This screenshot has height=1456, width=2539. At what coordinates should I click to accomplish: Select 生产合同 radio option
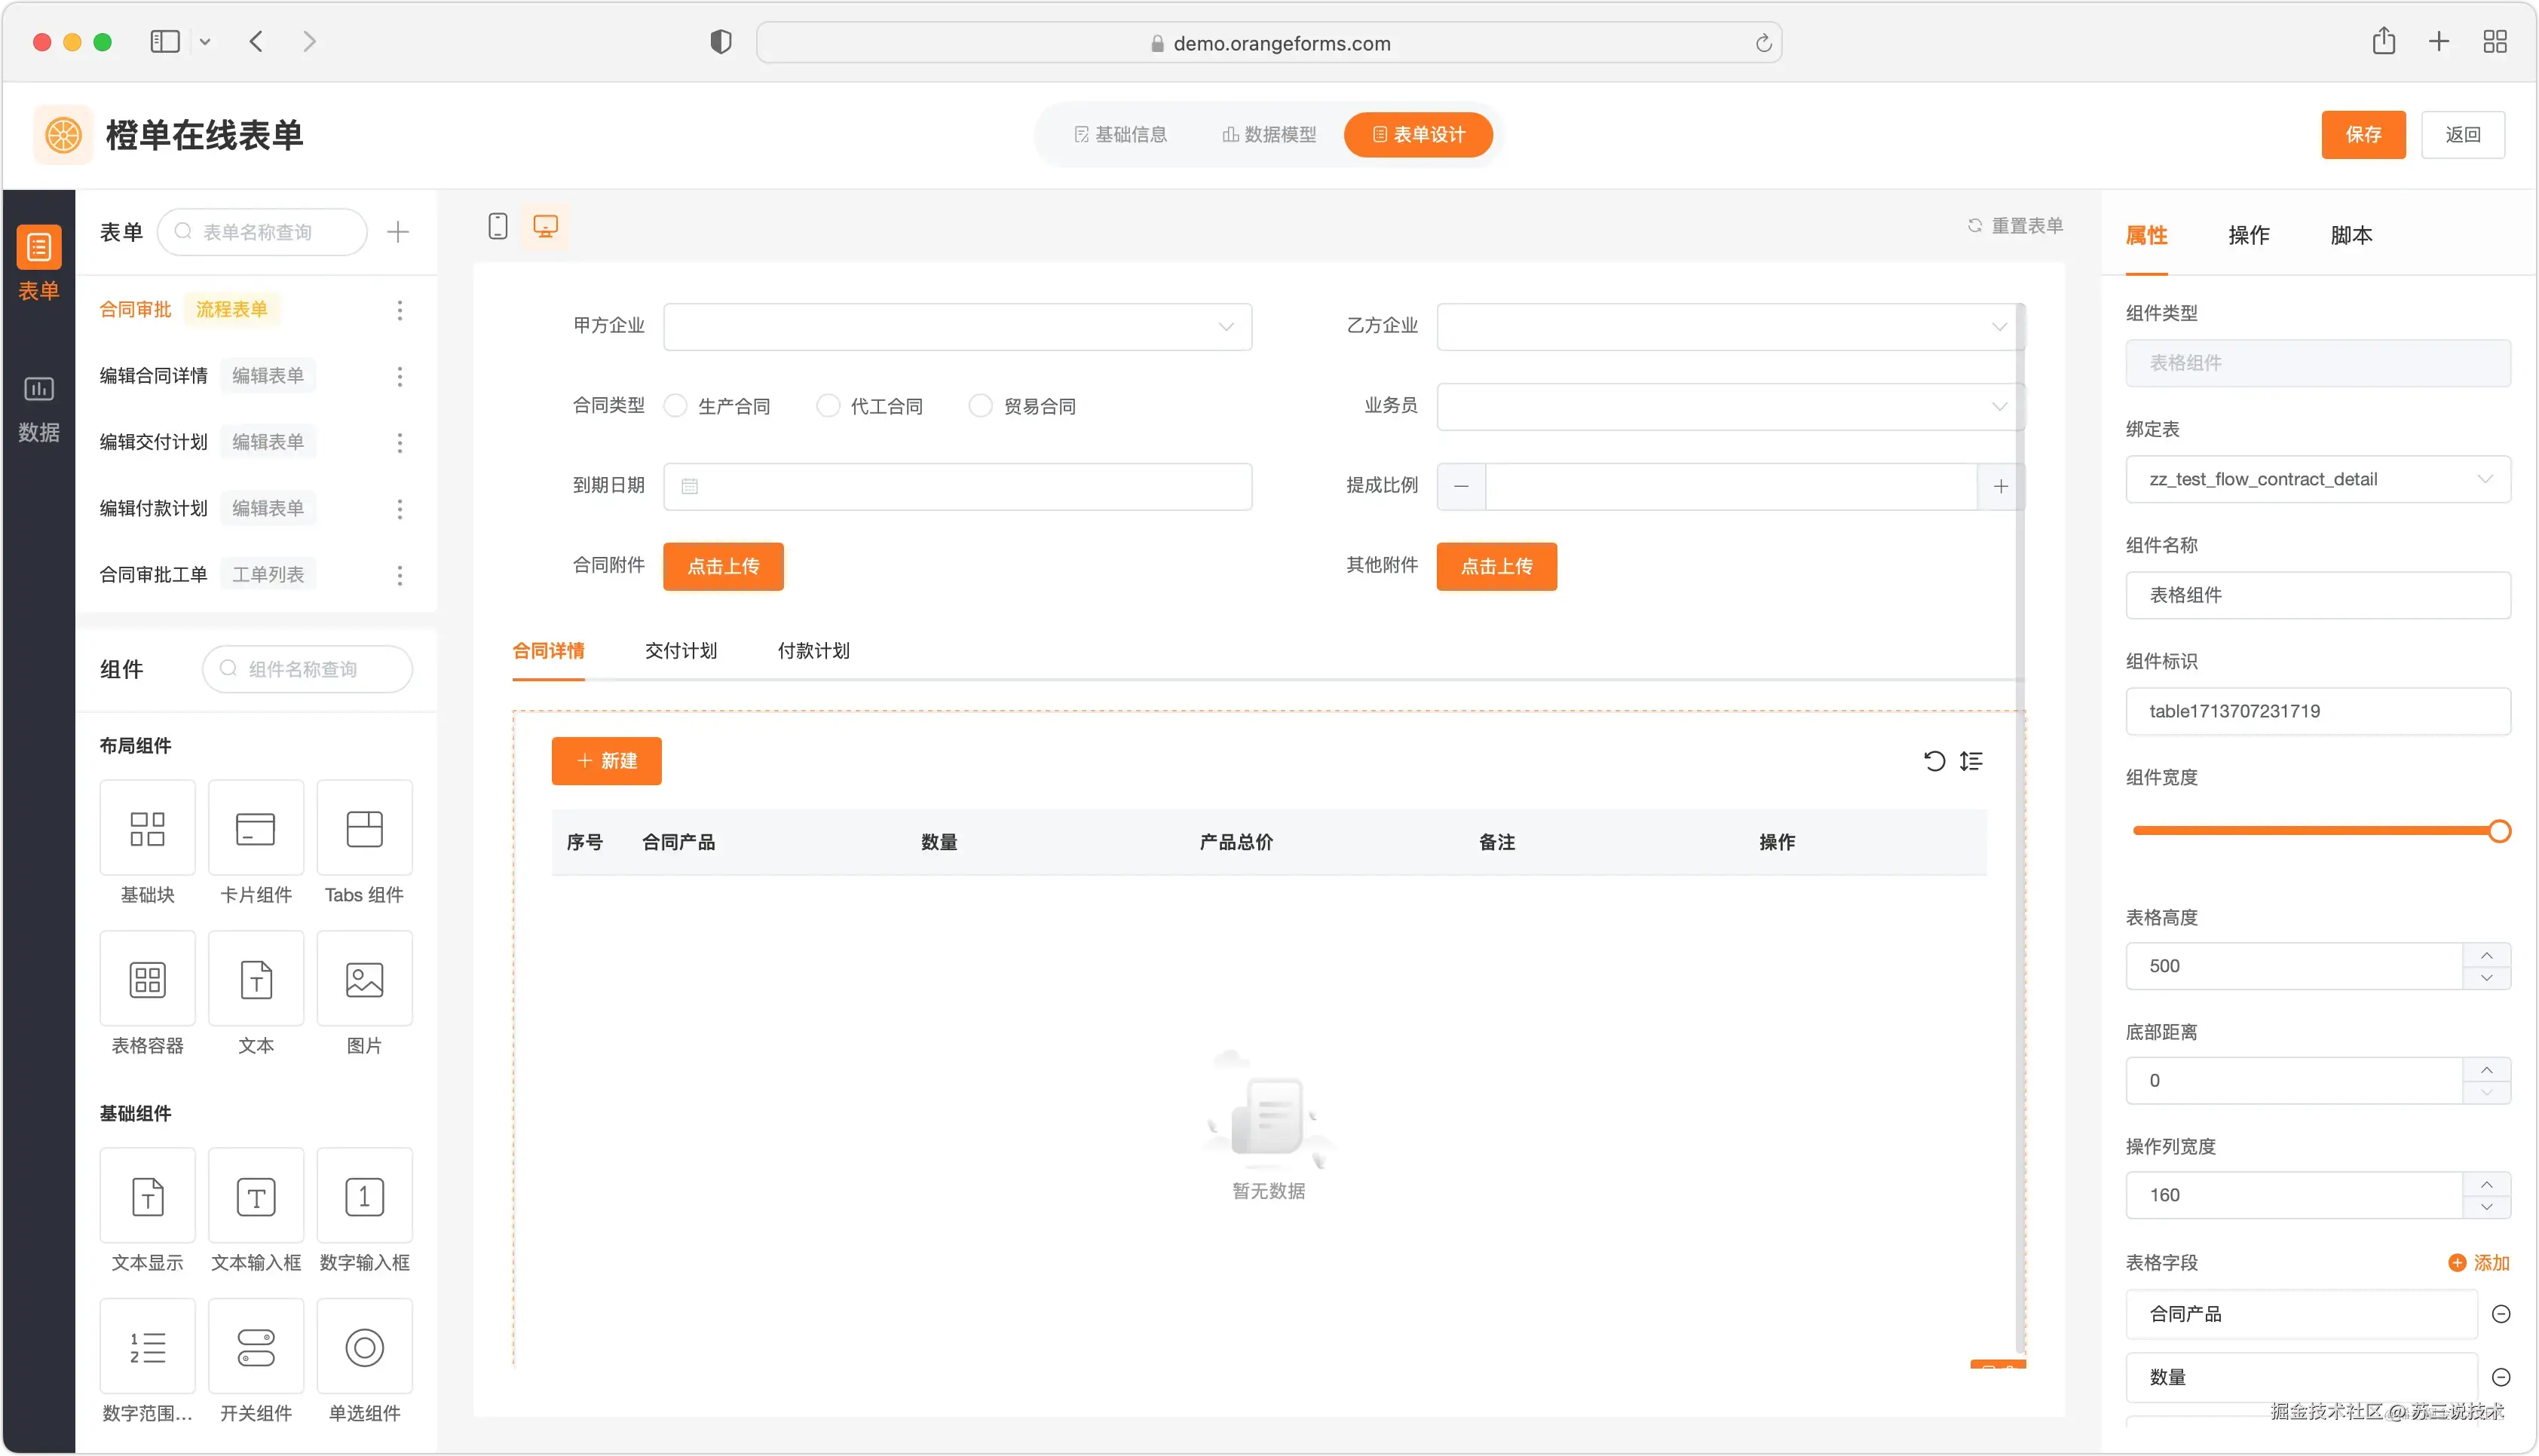tap(676, 406)
